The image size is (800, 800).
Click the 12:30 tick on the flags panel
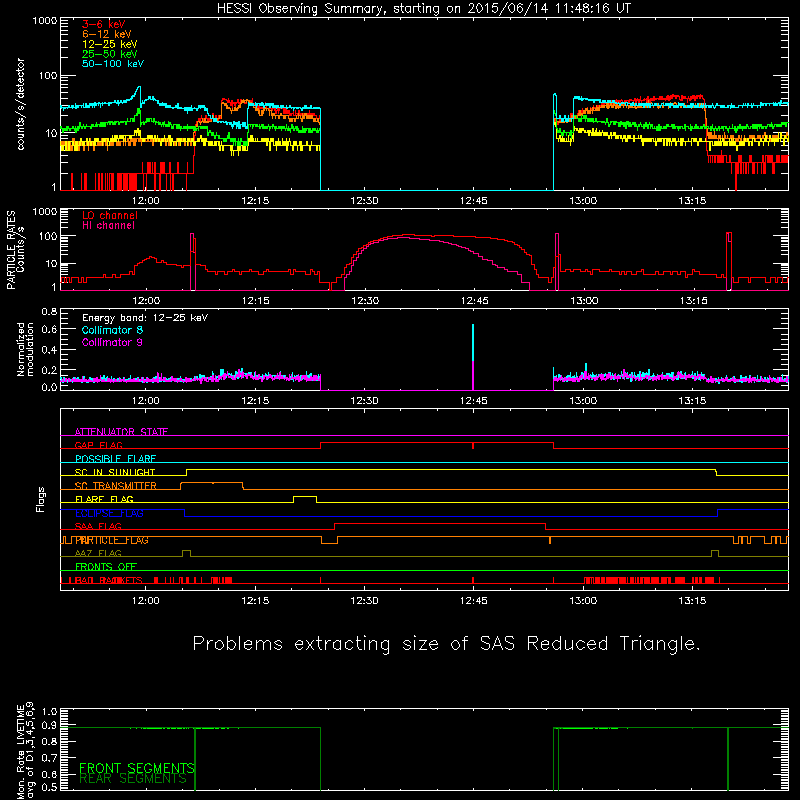(x=364, y=601)
